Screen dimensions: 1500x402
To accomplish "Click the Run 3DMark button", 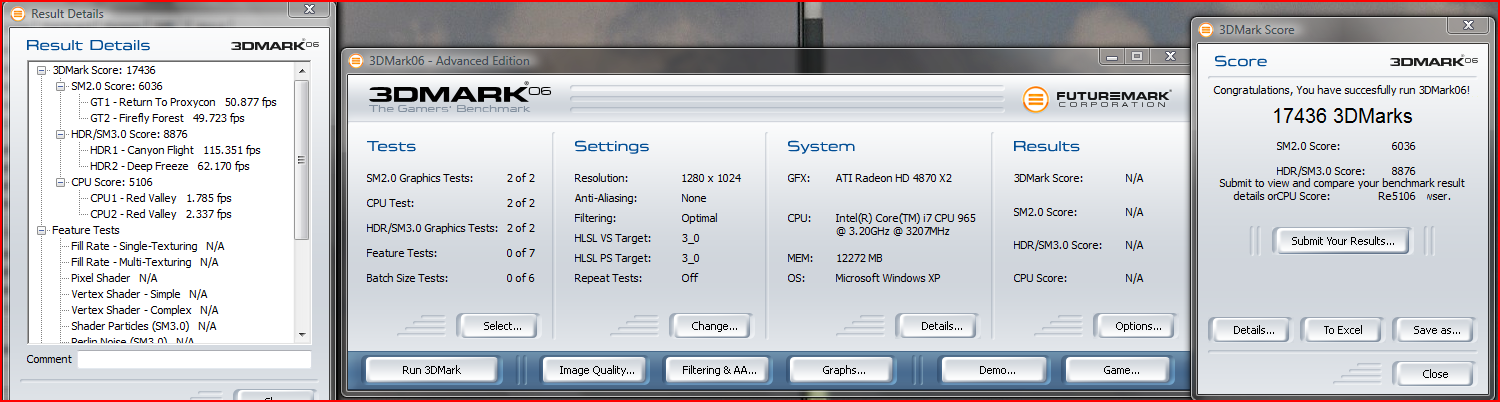I will click(431, 370).
